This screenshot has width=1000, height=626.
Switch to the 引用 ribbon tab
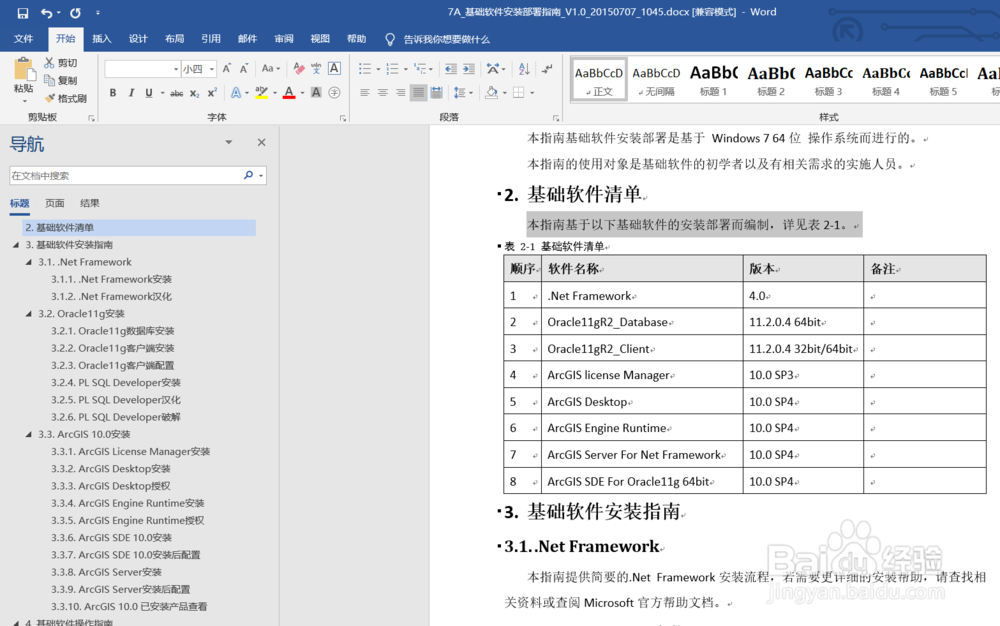click(211, 39)
